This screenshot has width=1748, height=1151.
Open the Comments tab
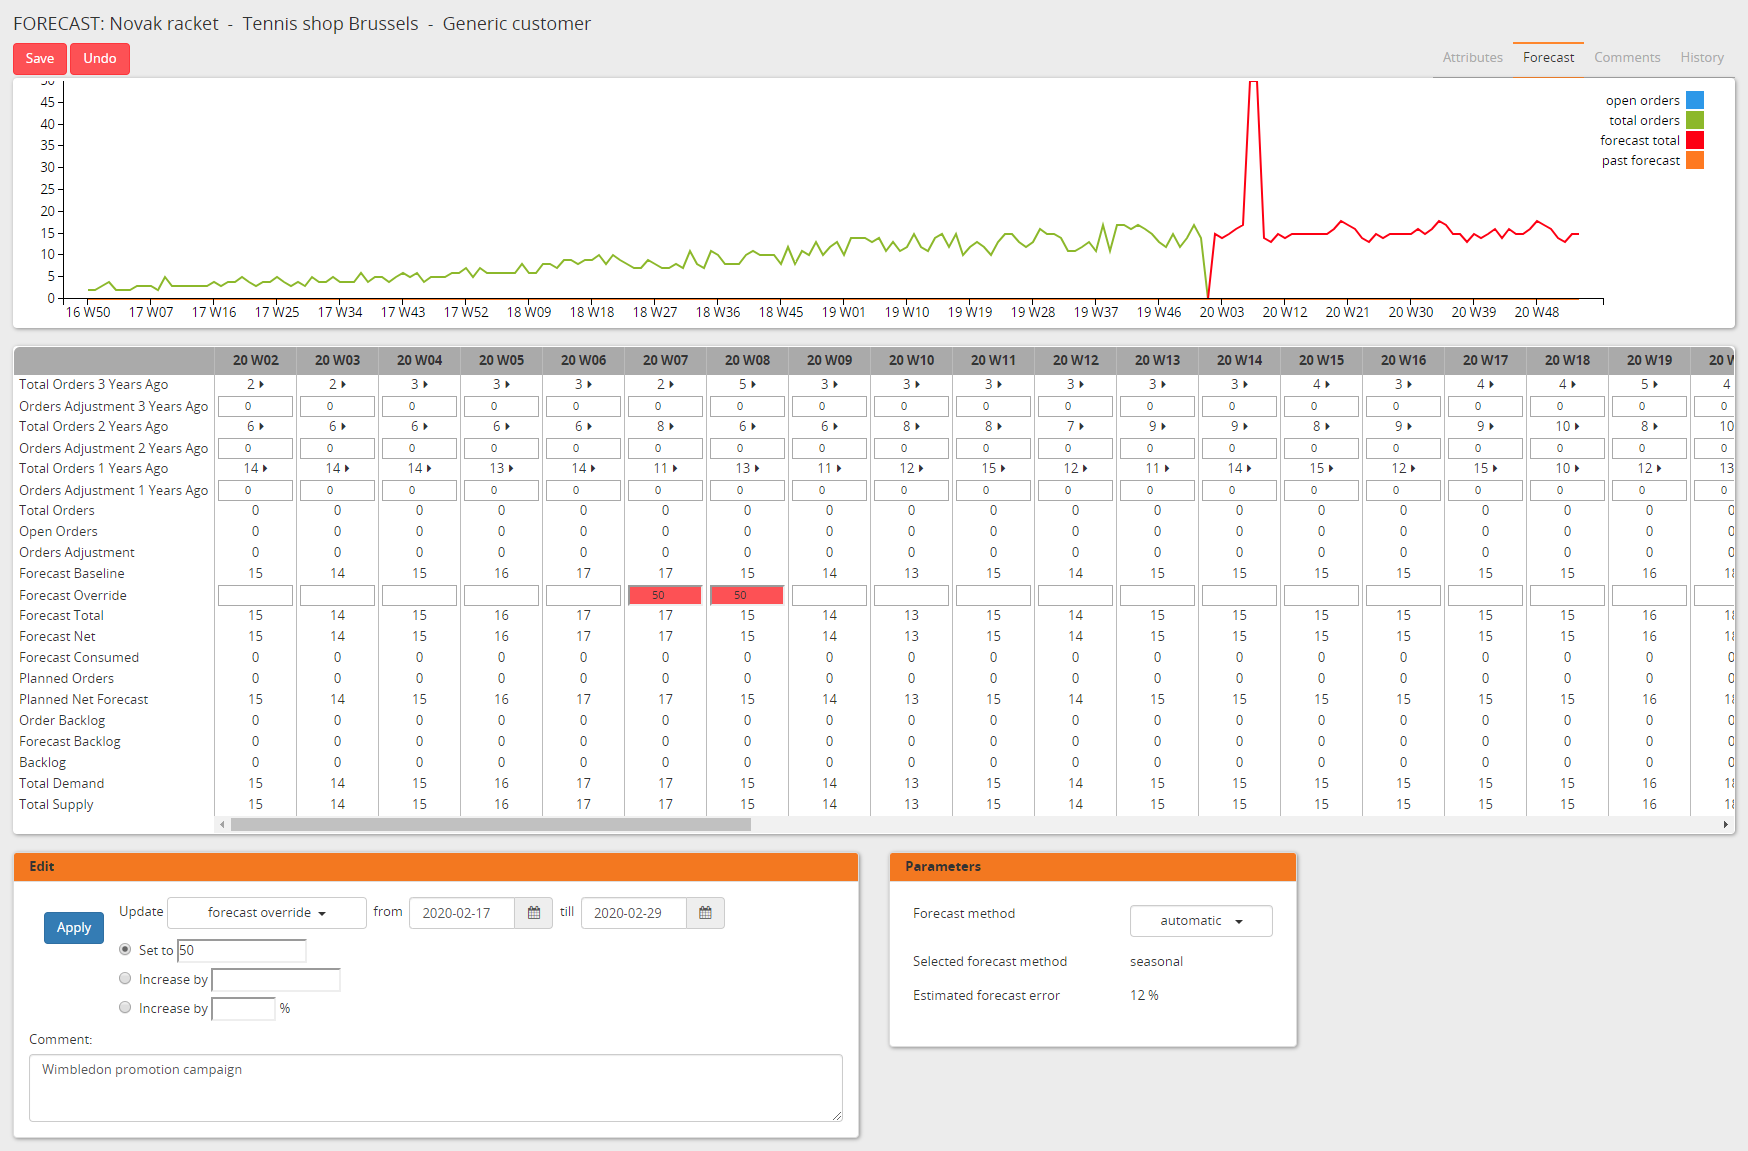[1626, 58]
